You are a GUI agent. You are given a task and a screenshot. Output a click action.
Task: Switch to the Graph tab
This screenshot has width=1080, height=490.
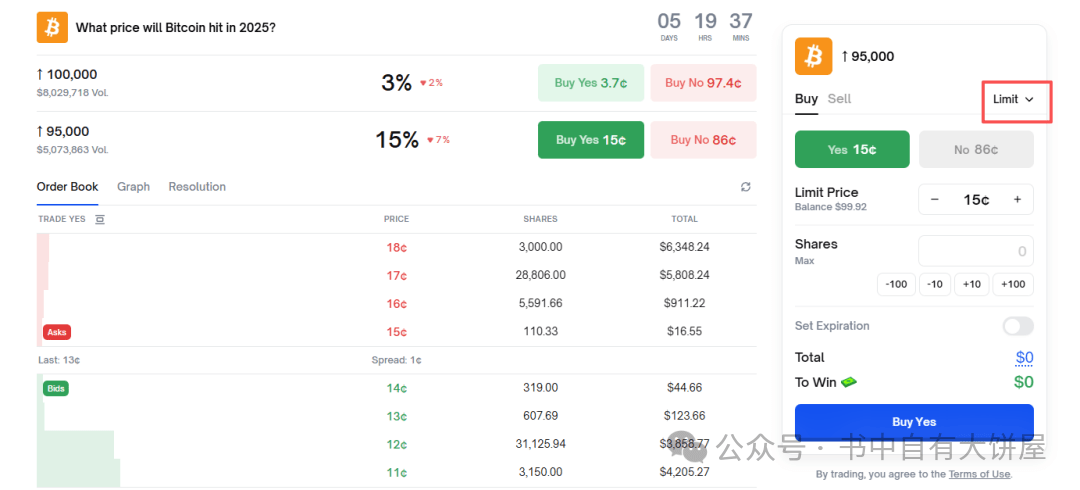tap(134, 187)
